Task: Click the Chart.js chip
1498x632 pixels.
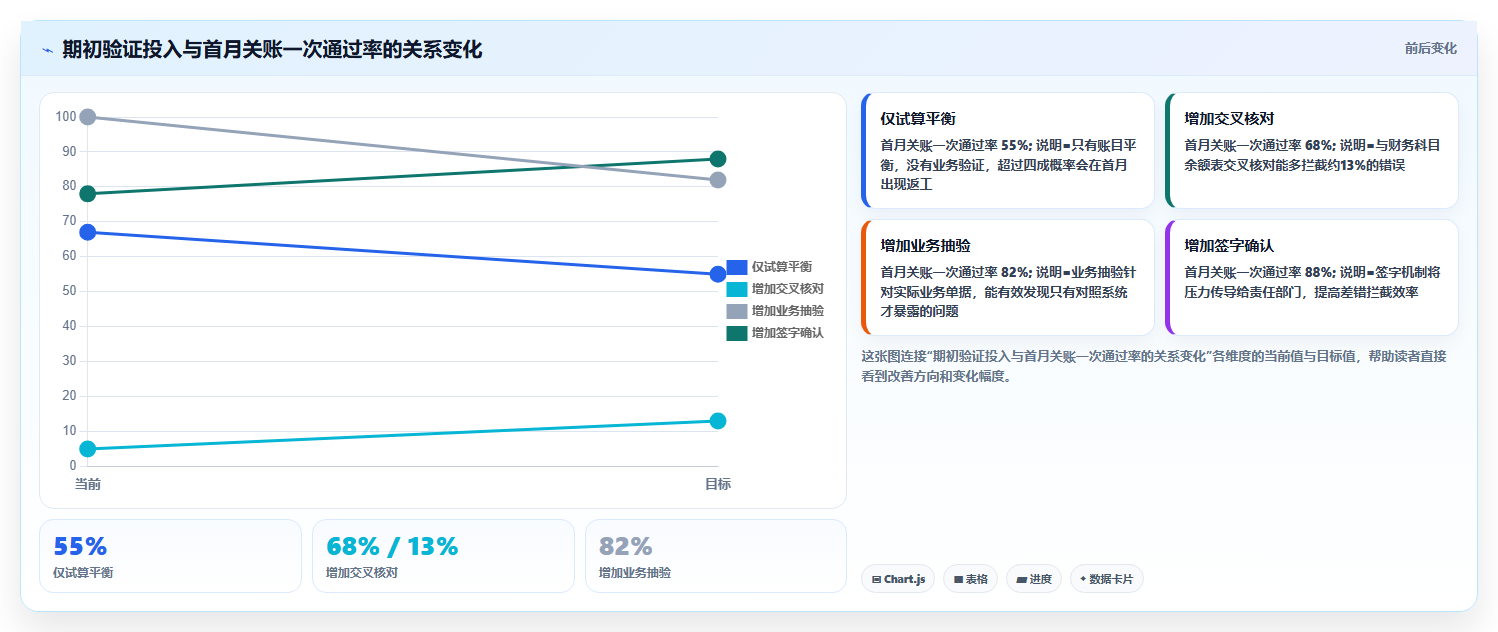Action: (x=898, y=579)
